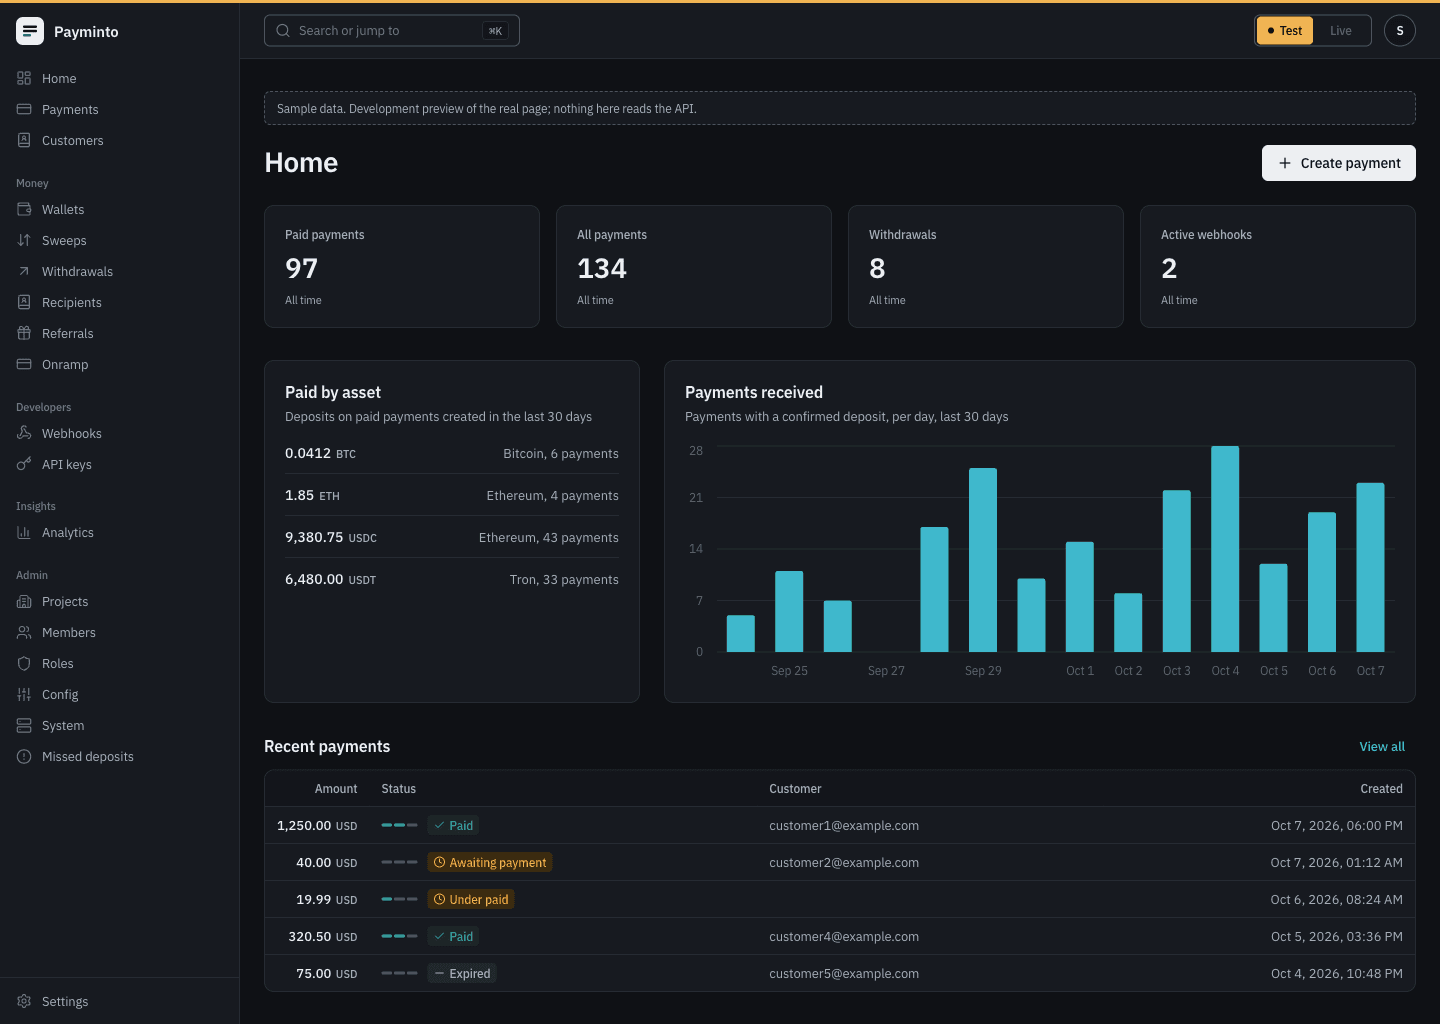This screenshot has height=1024, width=1440.
Task: Click the Withdrawals stat card
Action: [986, 266]
